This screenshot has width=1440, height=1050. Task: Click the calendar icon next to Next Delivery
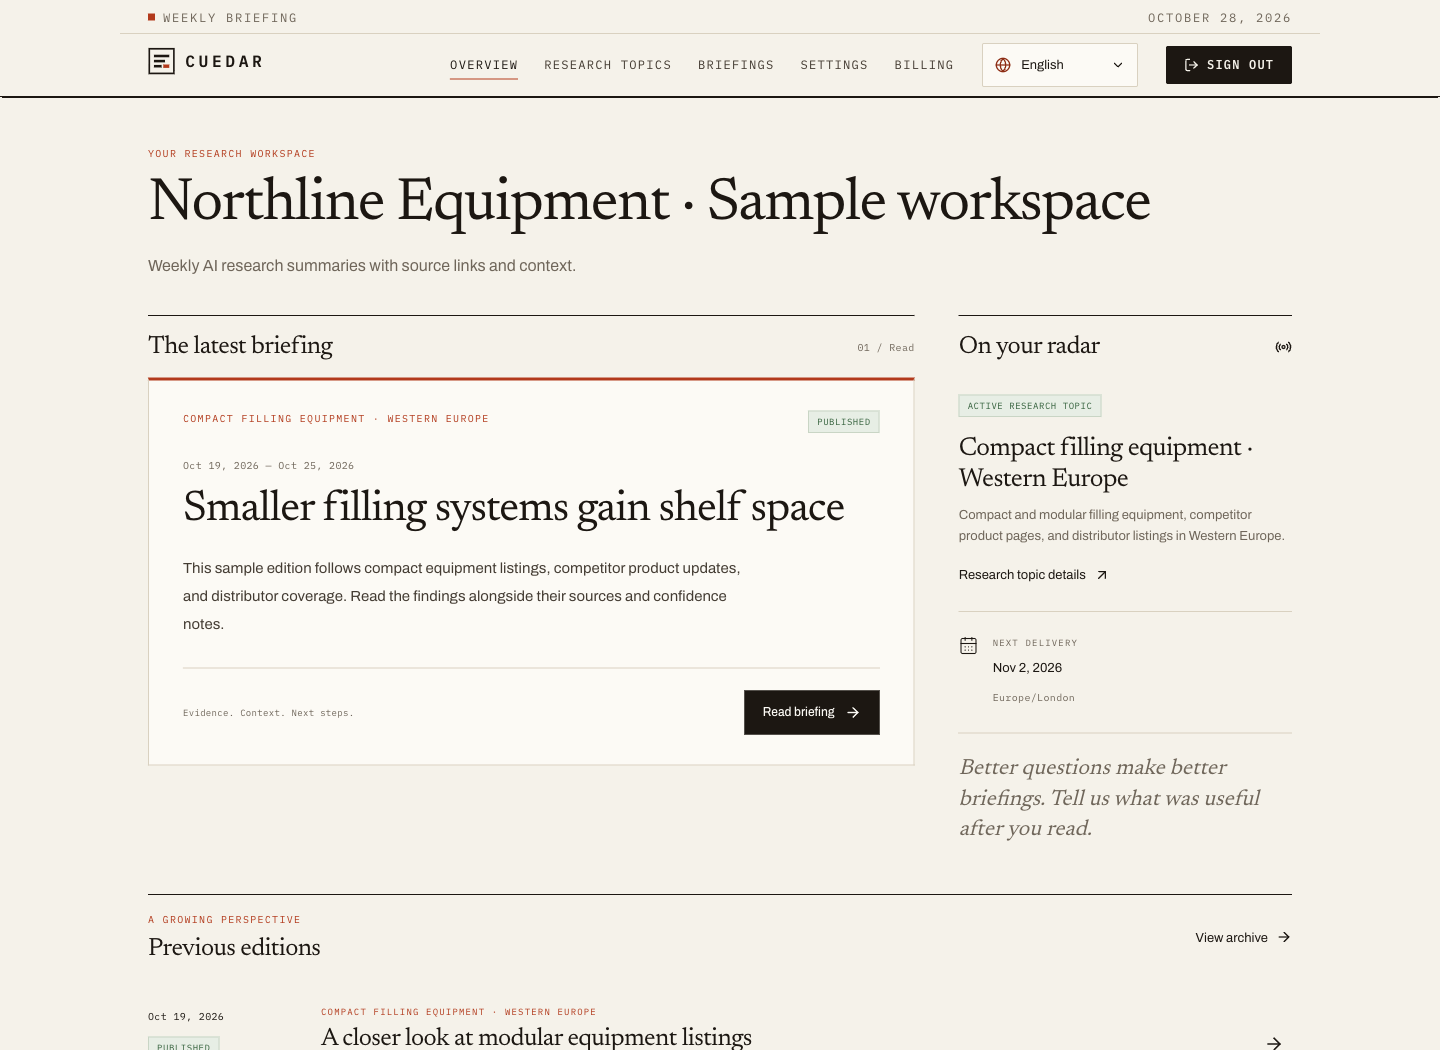(968, 646)
